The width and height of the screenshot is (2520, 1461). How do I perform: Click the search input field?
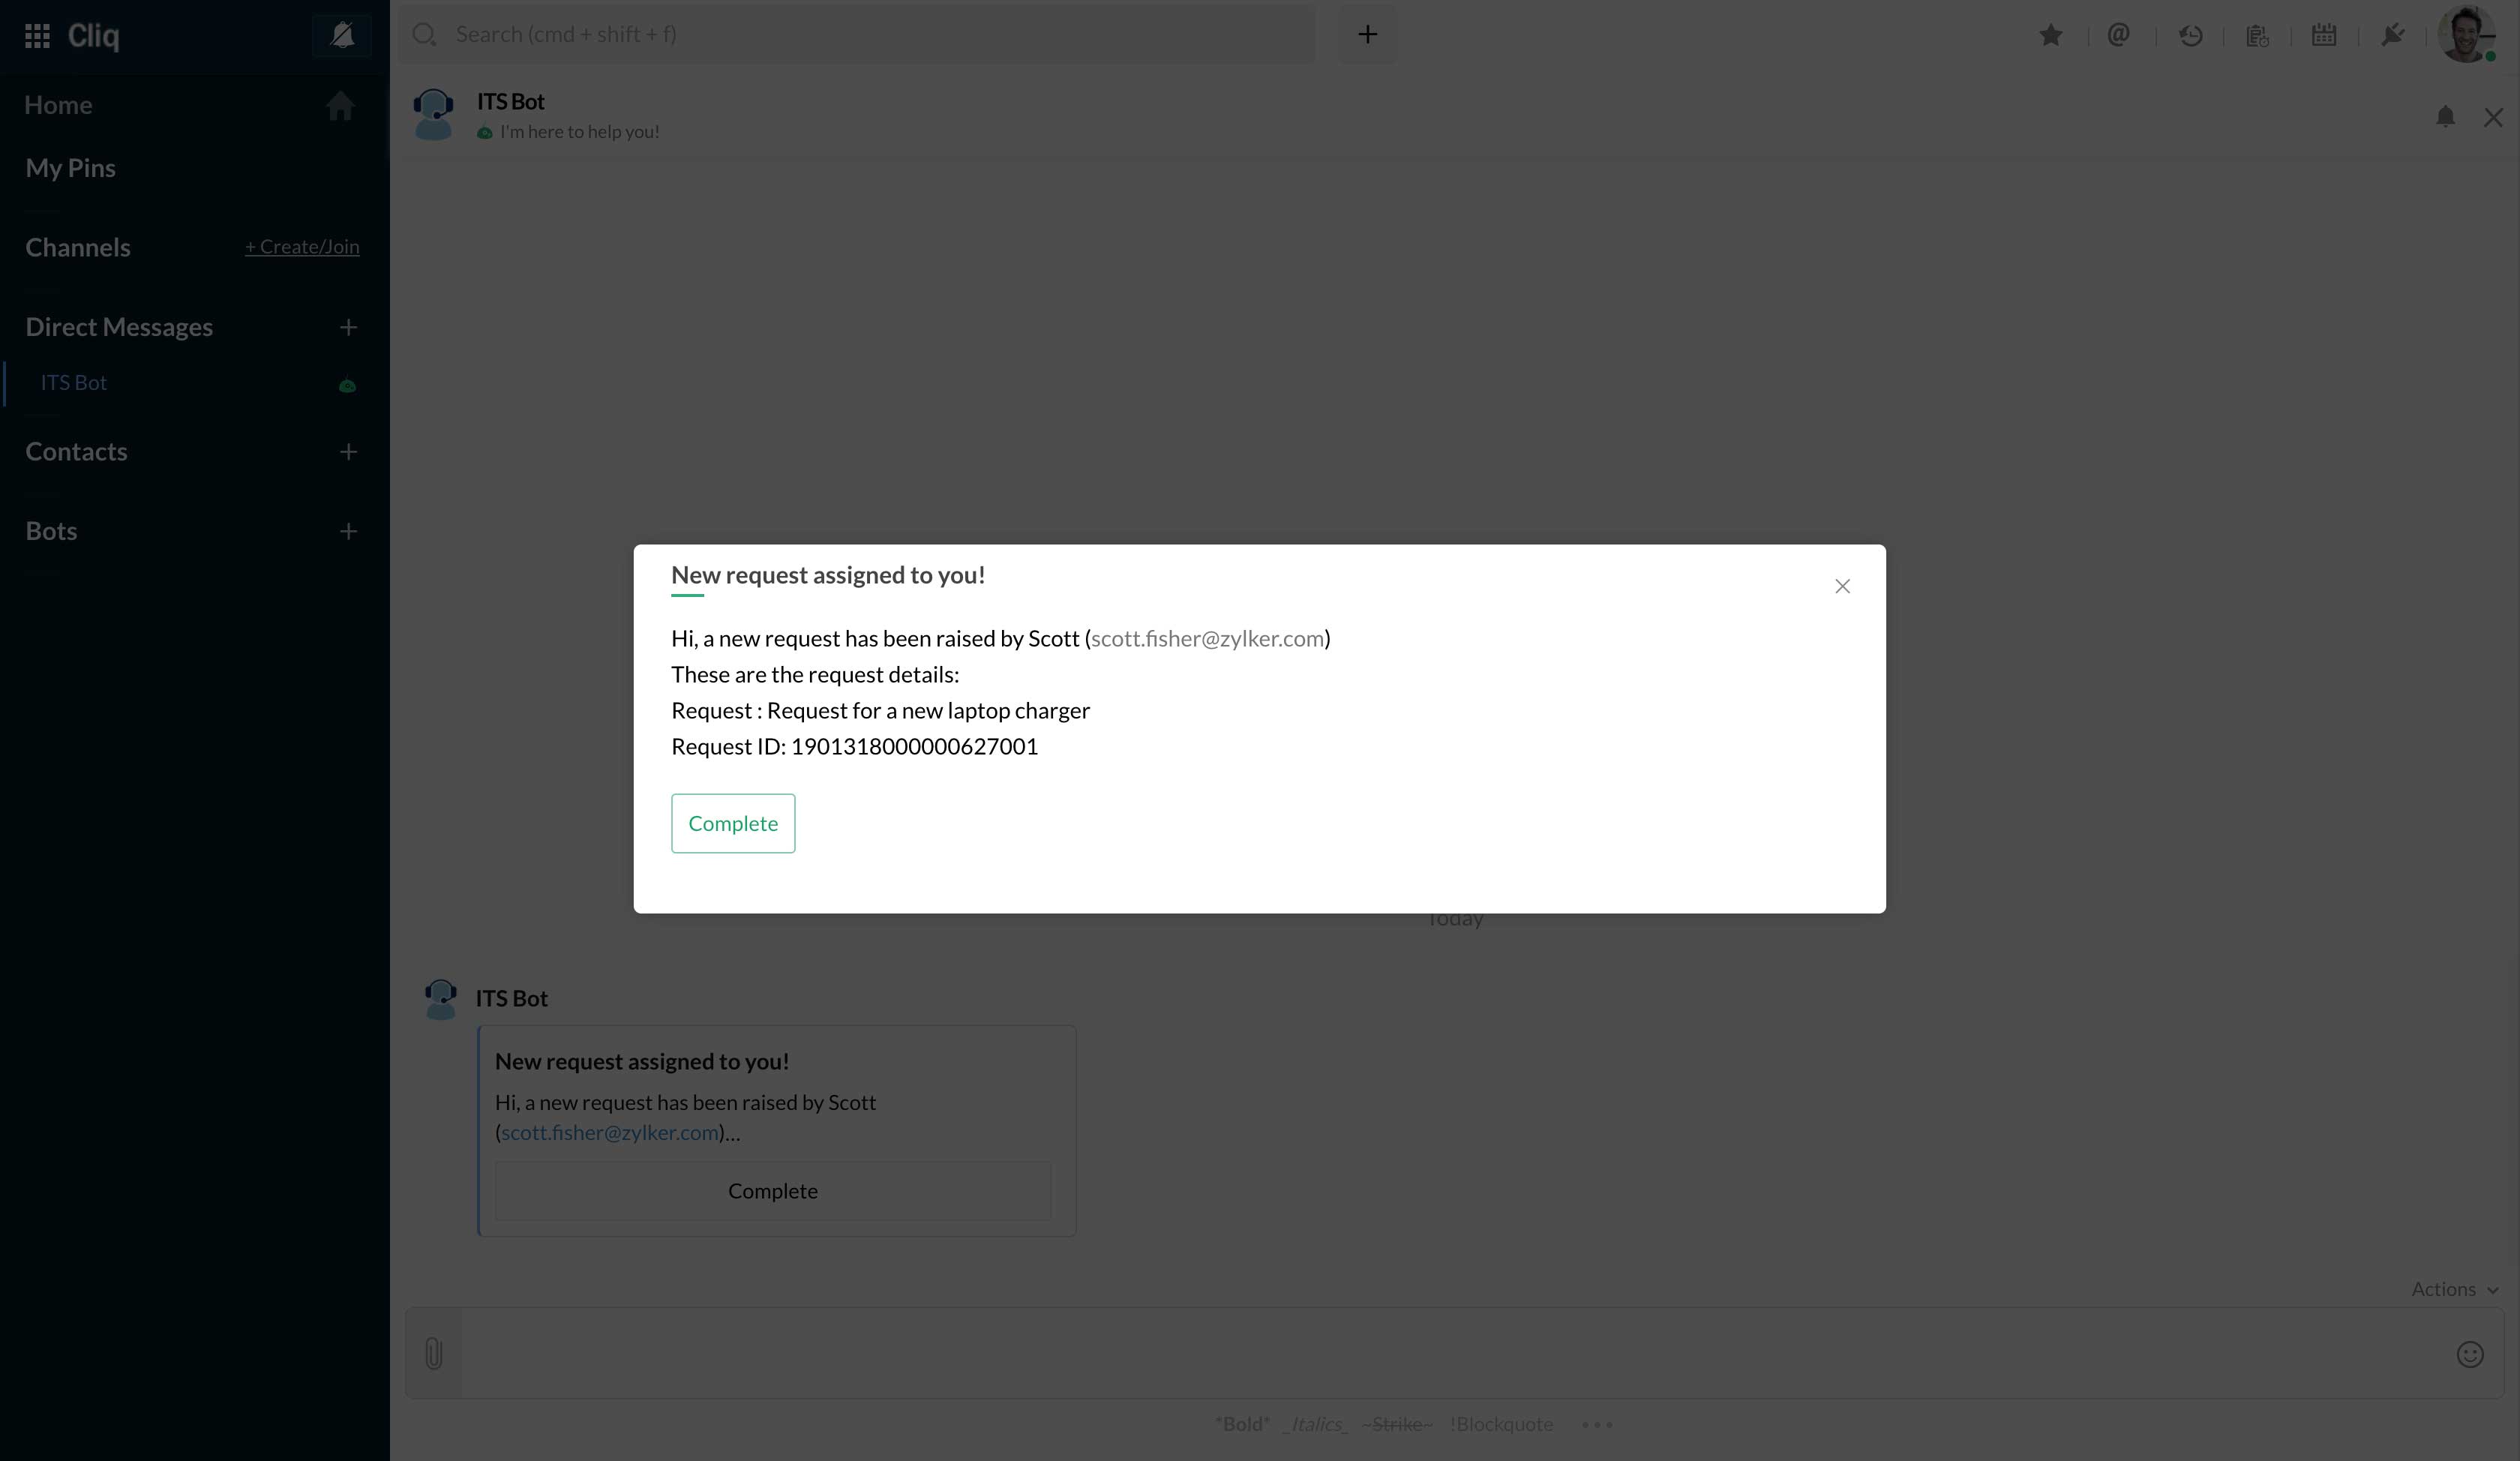click(860, 34)
